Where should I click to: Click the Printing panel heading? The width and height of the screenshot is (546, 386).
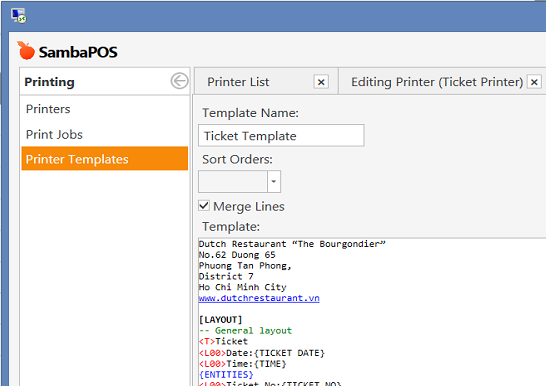click(x=49, y=82)
